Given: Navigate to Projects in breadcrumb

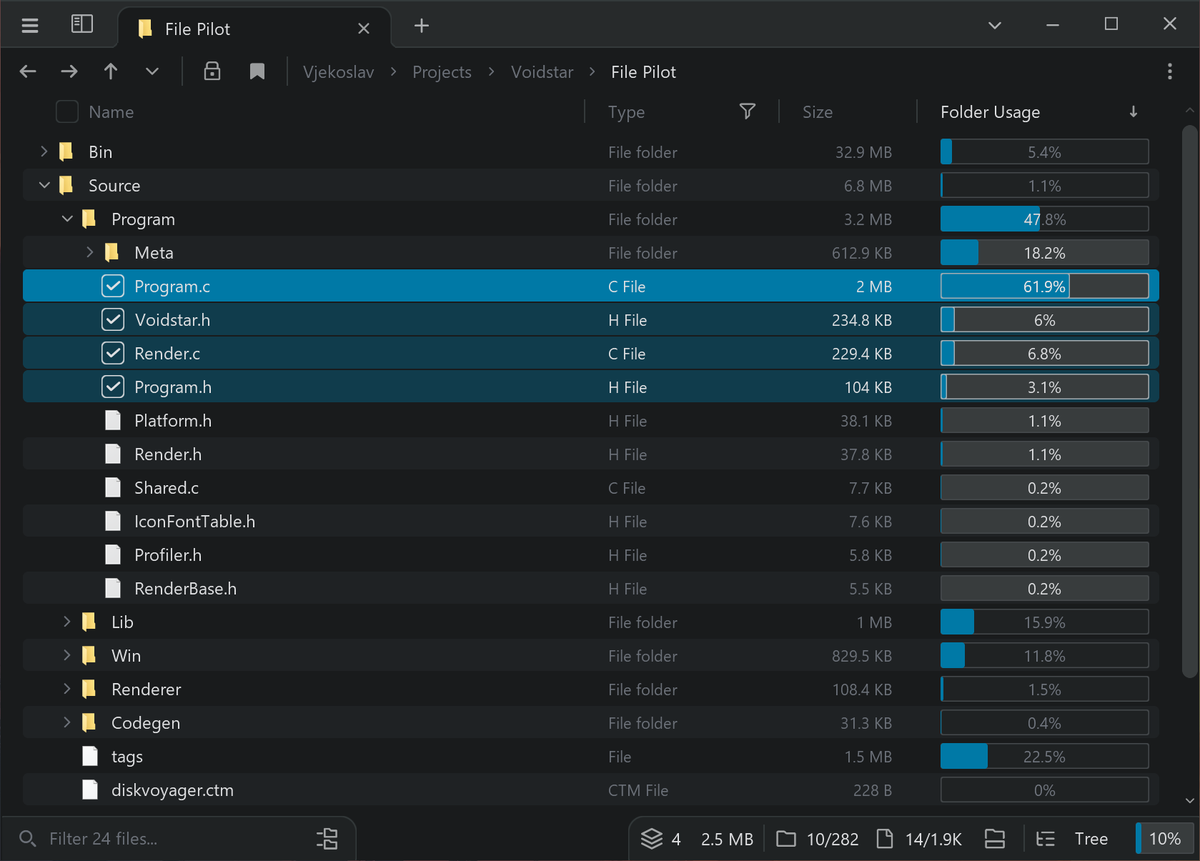Looking at the screenshot, I should tap(442, 72).
